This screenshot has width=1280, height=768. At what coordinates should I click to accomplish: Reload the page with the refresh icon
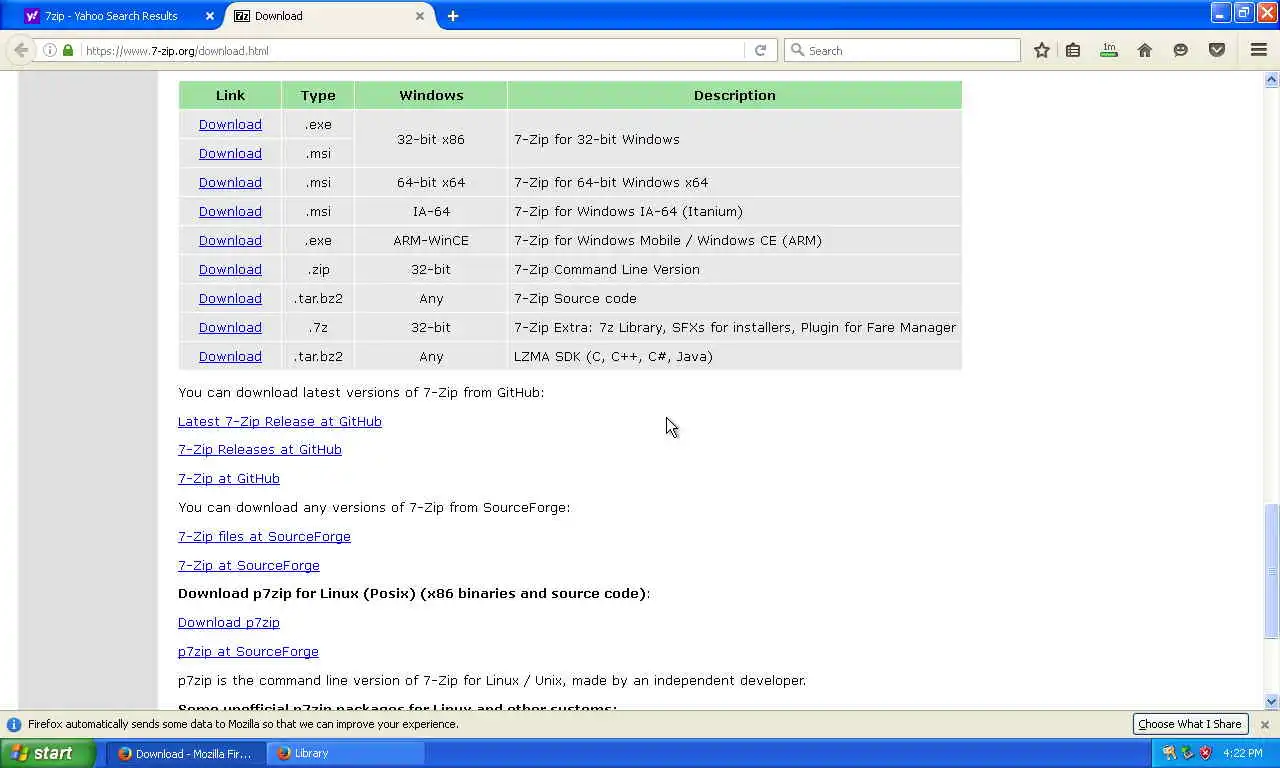(x=760, y=50)
